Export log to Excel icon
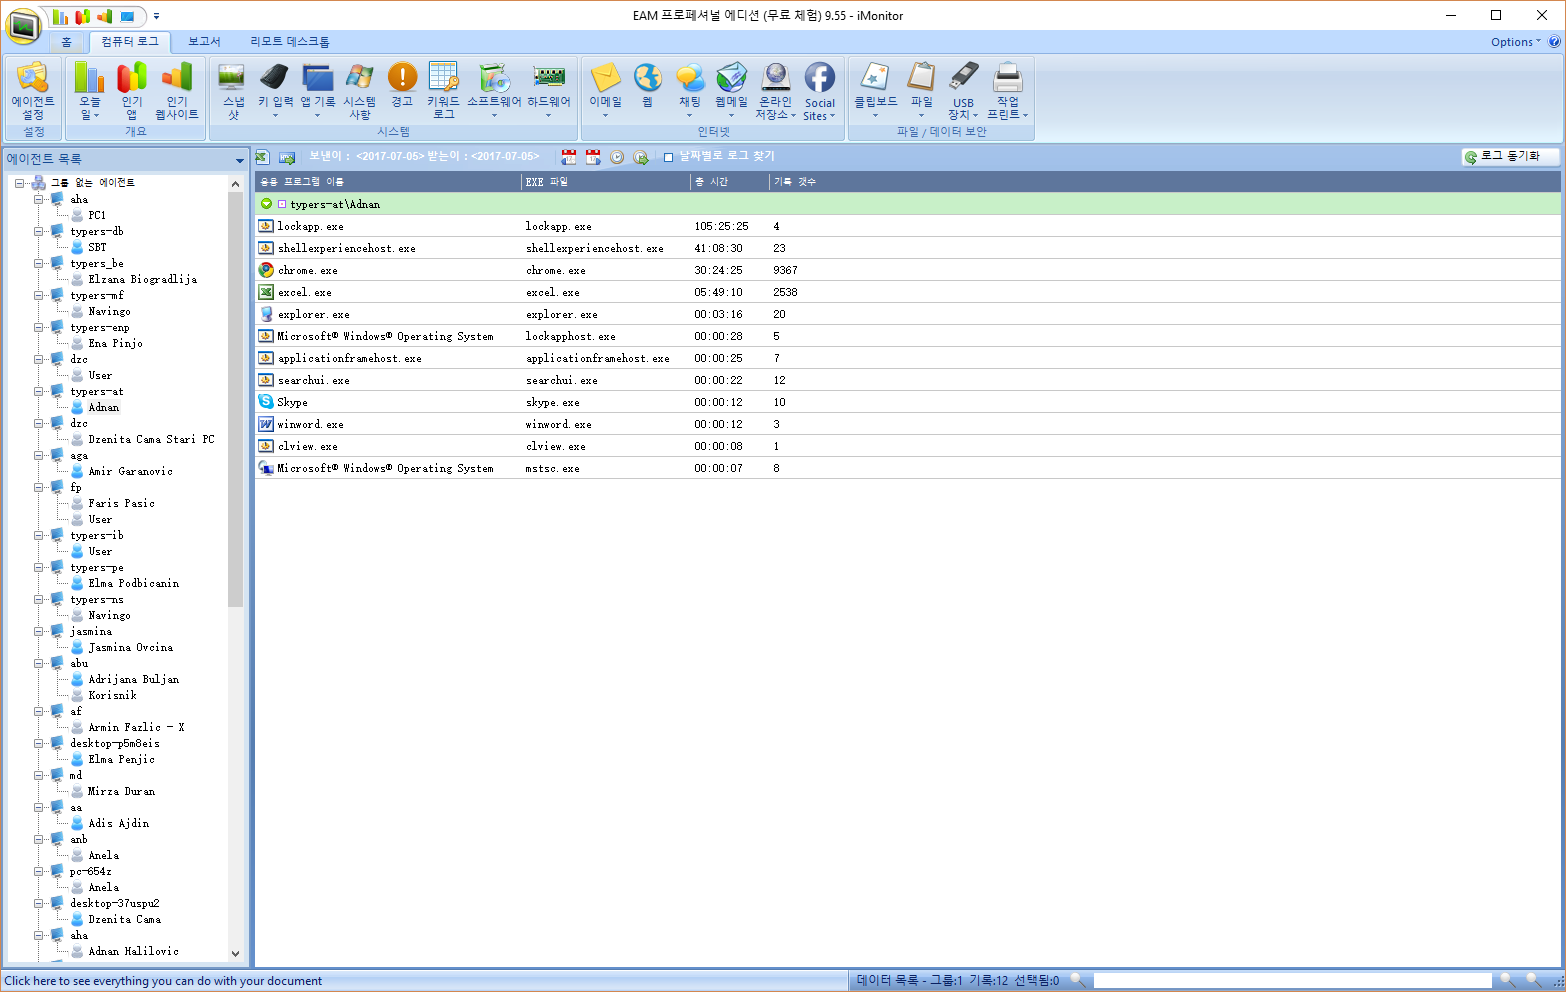This screenshot has height=992, width=1566. click(263, 157)
